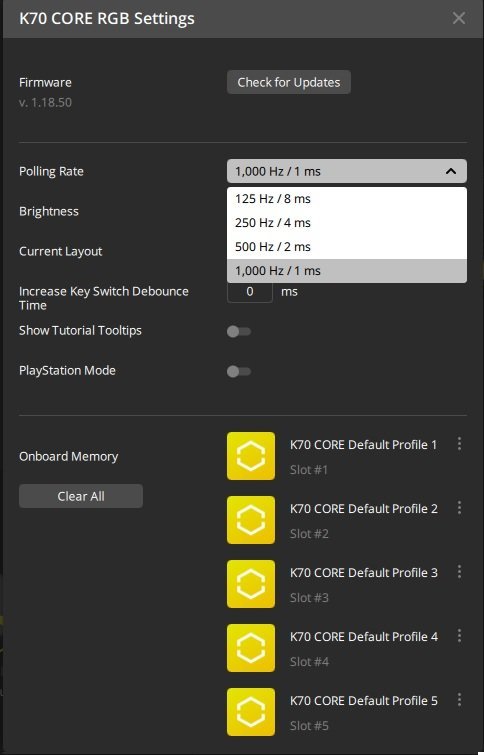Select K70 CORE Default Profile 5 name
The image size is (484, 755).
click(364, 701)
